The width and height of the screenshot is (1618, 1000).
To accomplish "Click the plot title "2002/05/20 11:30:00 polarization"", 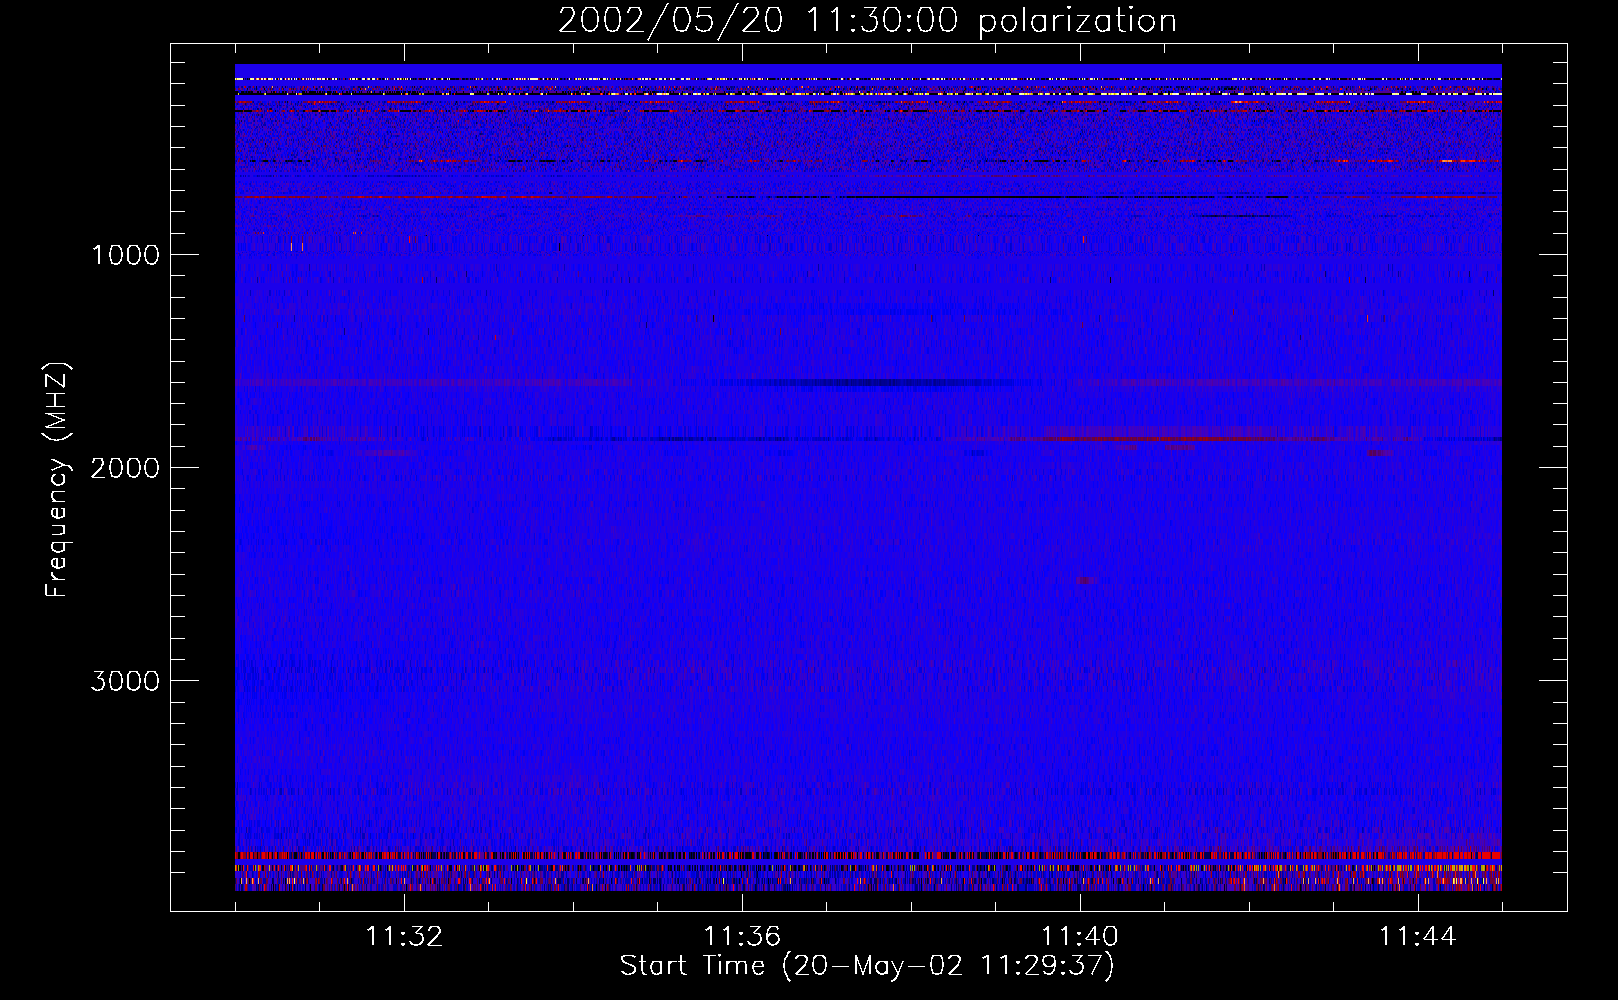I will coord(867,21).
